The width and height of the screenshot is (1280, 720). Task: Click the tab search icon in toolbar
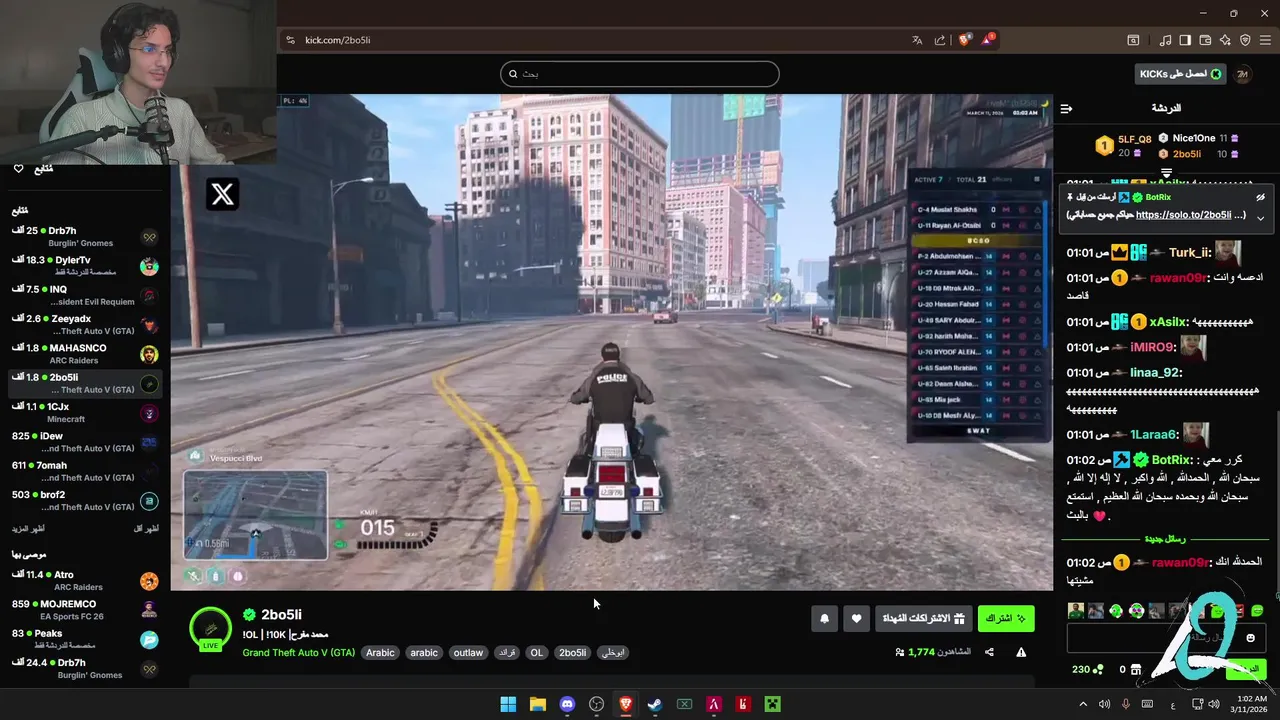click(1133, 40)
